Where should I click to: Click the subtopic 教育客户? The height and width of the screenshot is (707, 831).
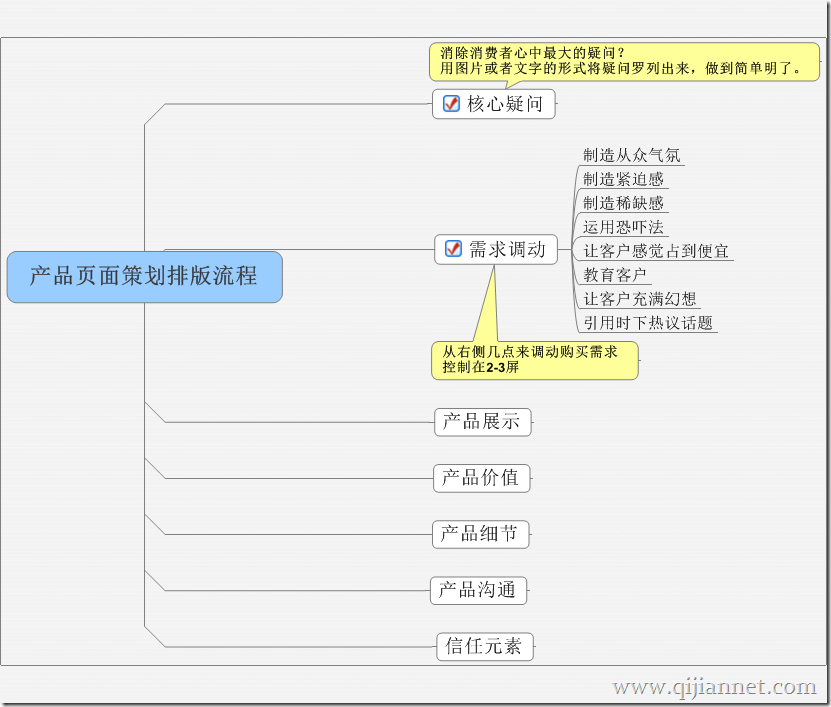pyautogui.click(x=615, y=275)
